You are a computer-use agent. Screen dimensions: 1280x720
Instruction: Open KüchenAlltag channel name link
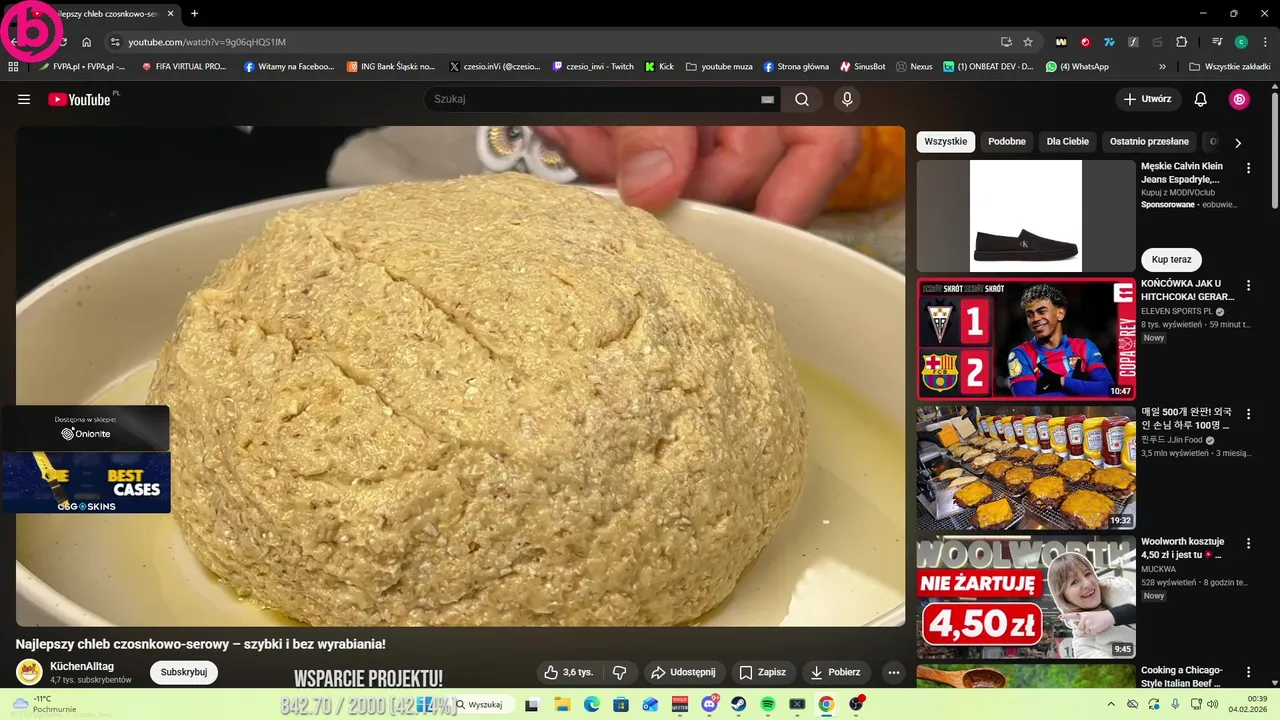(82, 666)
